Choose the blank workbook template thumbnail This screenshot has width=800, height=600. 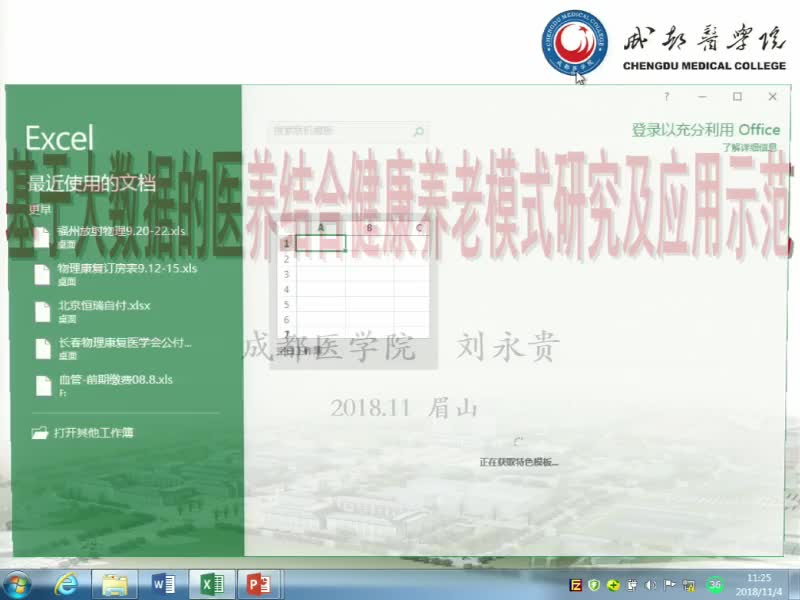(354, 293)
